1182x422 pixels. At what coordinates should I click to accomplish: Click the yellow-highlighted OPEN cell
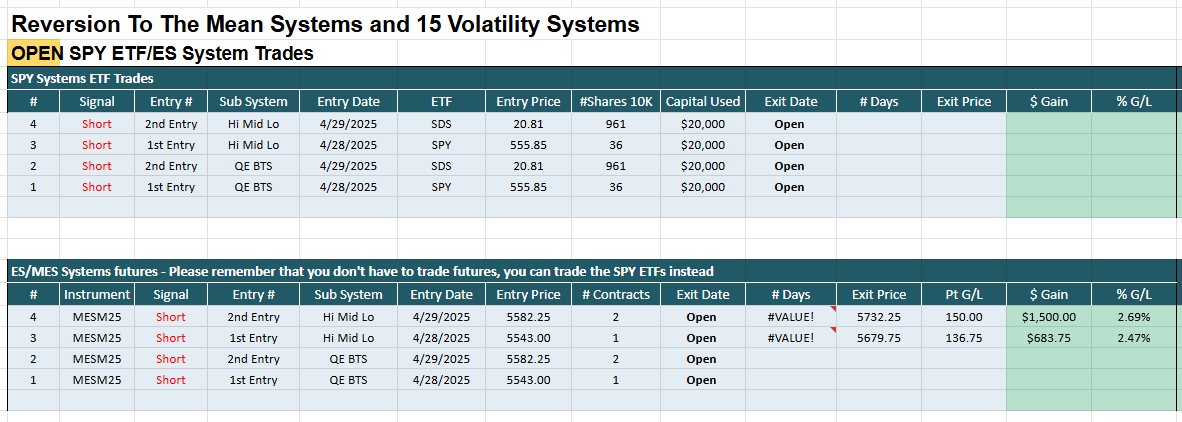click(36, 53)
